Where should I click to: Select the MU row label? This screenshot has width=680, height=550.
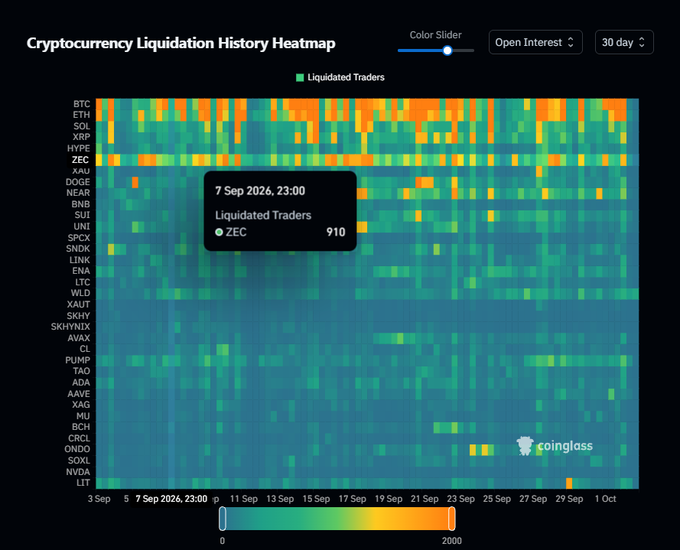83,416
